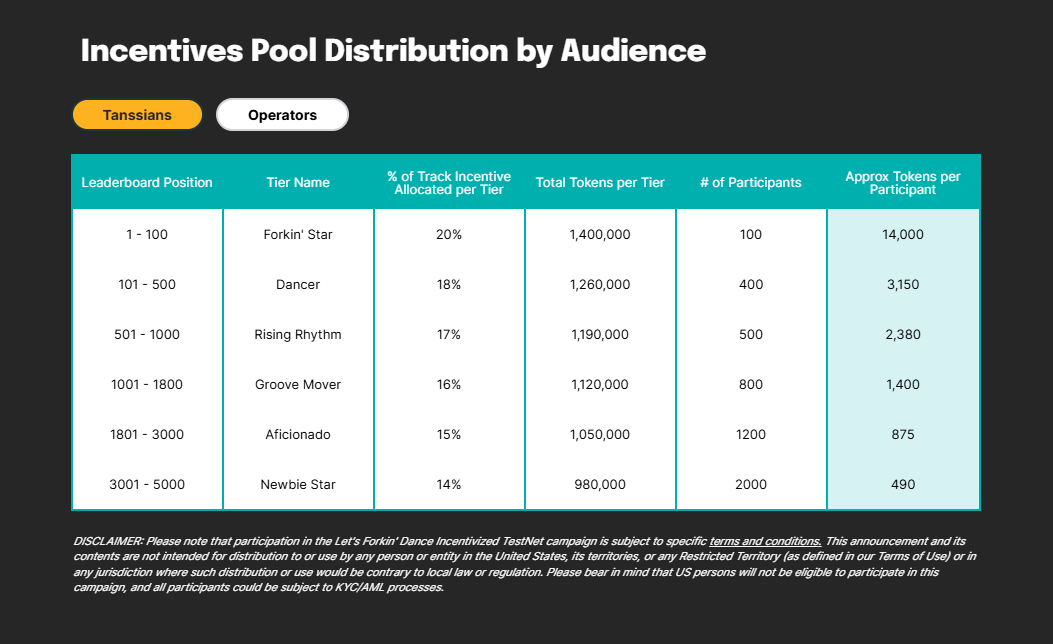Screen dimensions: 1053x644
Task: Select the Aficionado tier cell
Action: pyautogui.click(x=297, y=434)
